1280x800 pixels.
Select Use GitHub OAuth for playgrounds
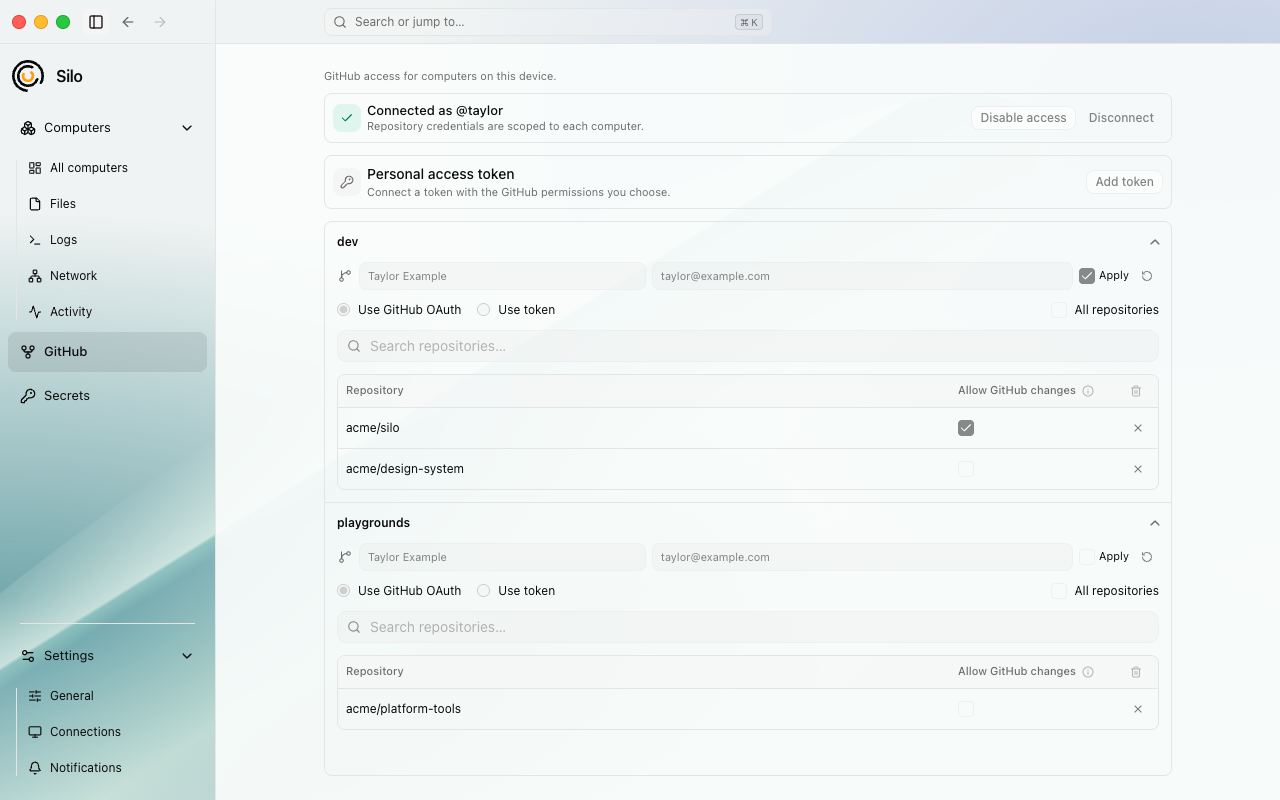pyautogui.click(x=344, y=591)
